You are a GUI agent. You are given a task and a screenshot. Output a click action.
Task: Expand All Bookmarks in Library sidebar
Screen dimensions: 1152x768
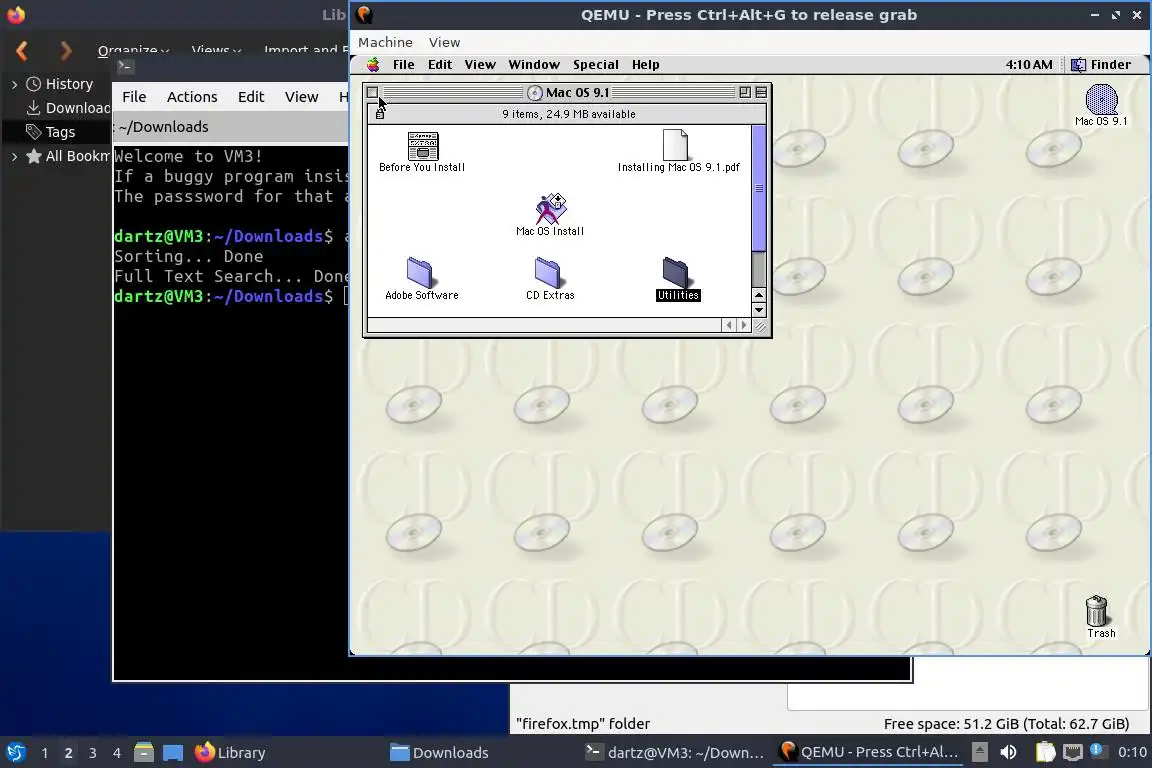click(14, 157)
